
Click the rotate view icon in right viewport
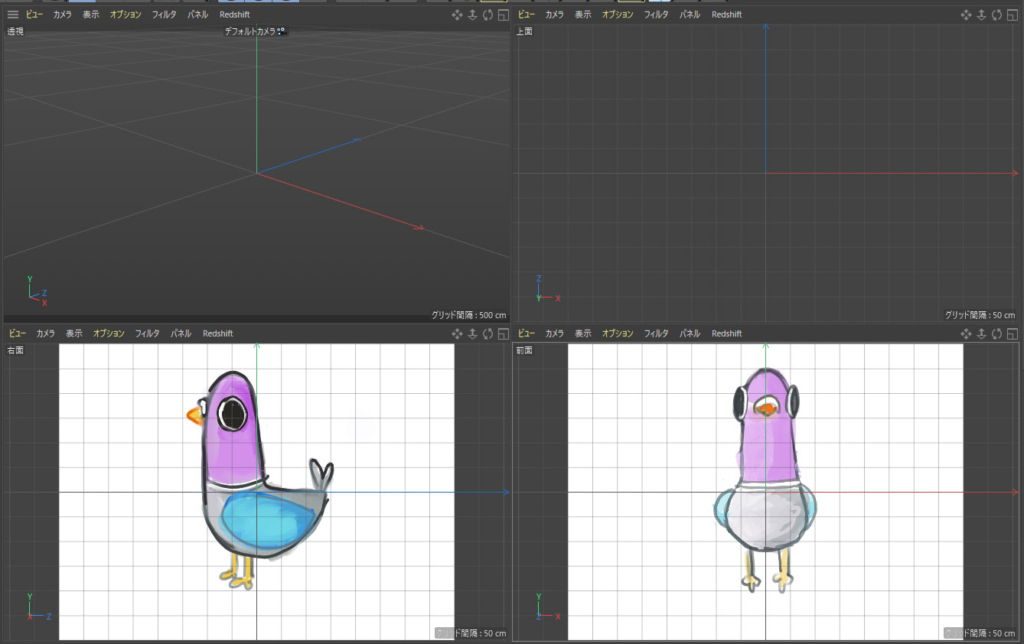pos(487,333)
